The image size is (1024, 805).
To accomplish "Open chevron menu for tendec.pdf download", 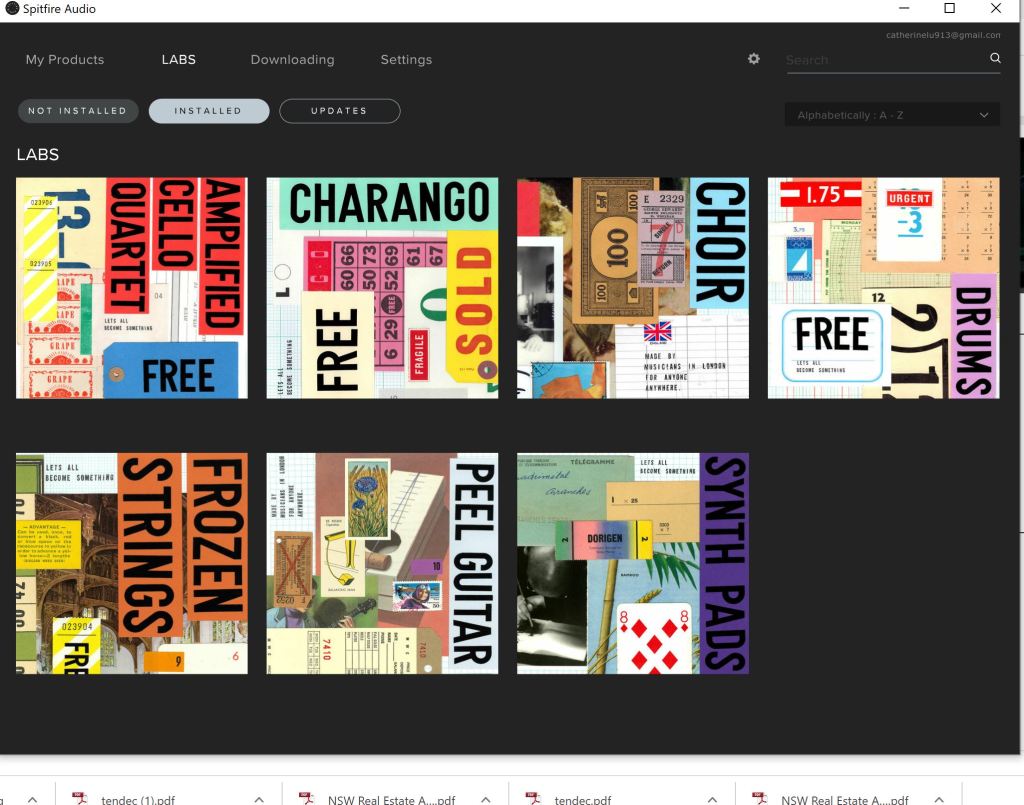I will point(712,799).
